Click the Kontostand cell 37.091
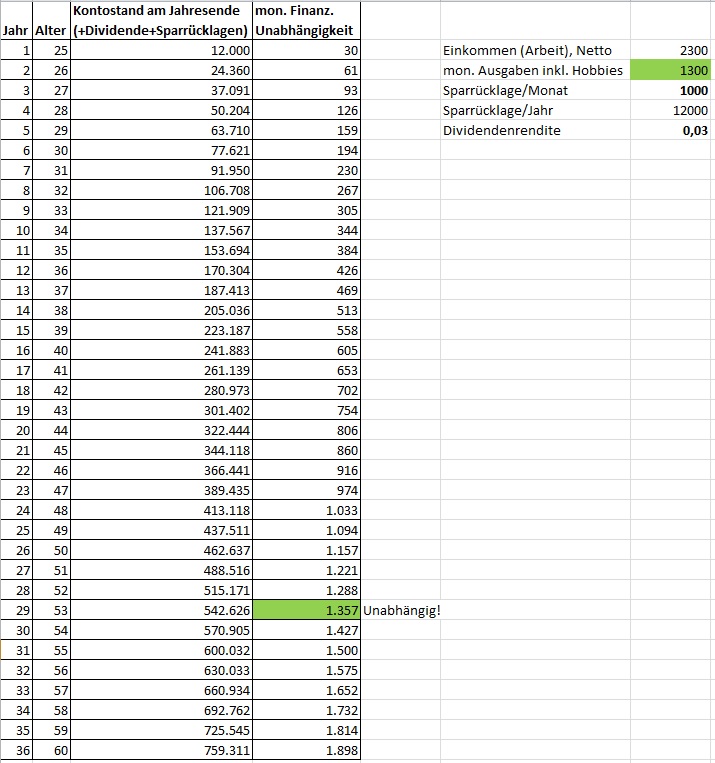This screenshot has height=763, width=715. point(161,90)
